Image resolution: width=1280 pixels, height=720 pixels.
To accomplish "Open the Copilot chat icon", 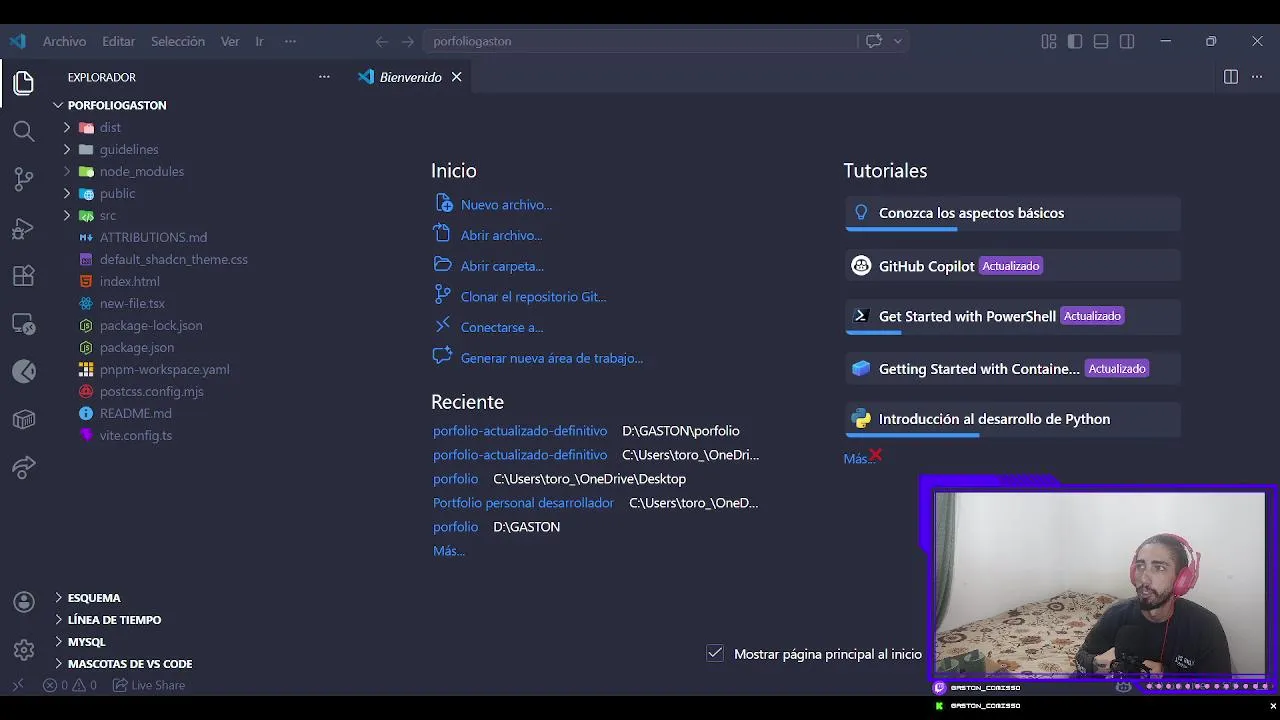I will [874, 41].
